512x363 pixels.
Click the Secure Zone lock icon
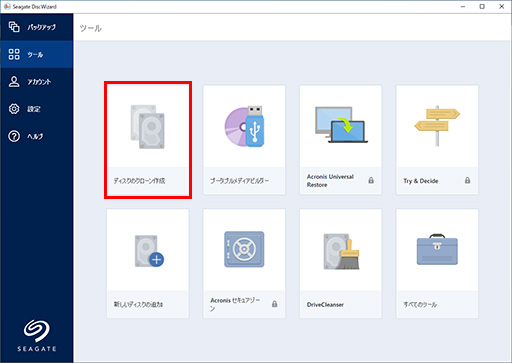click(274, 304)
